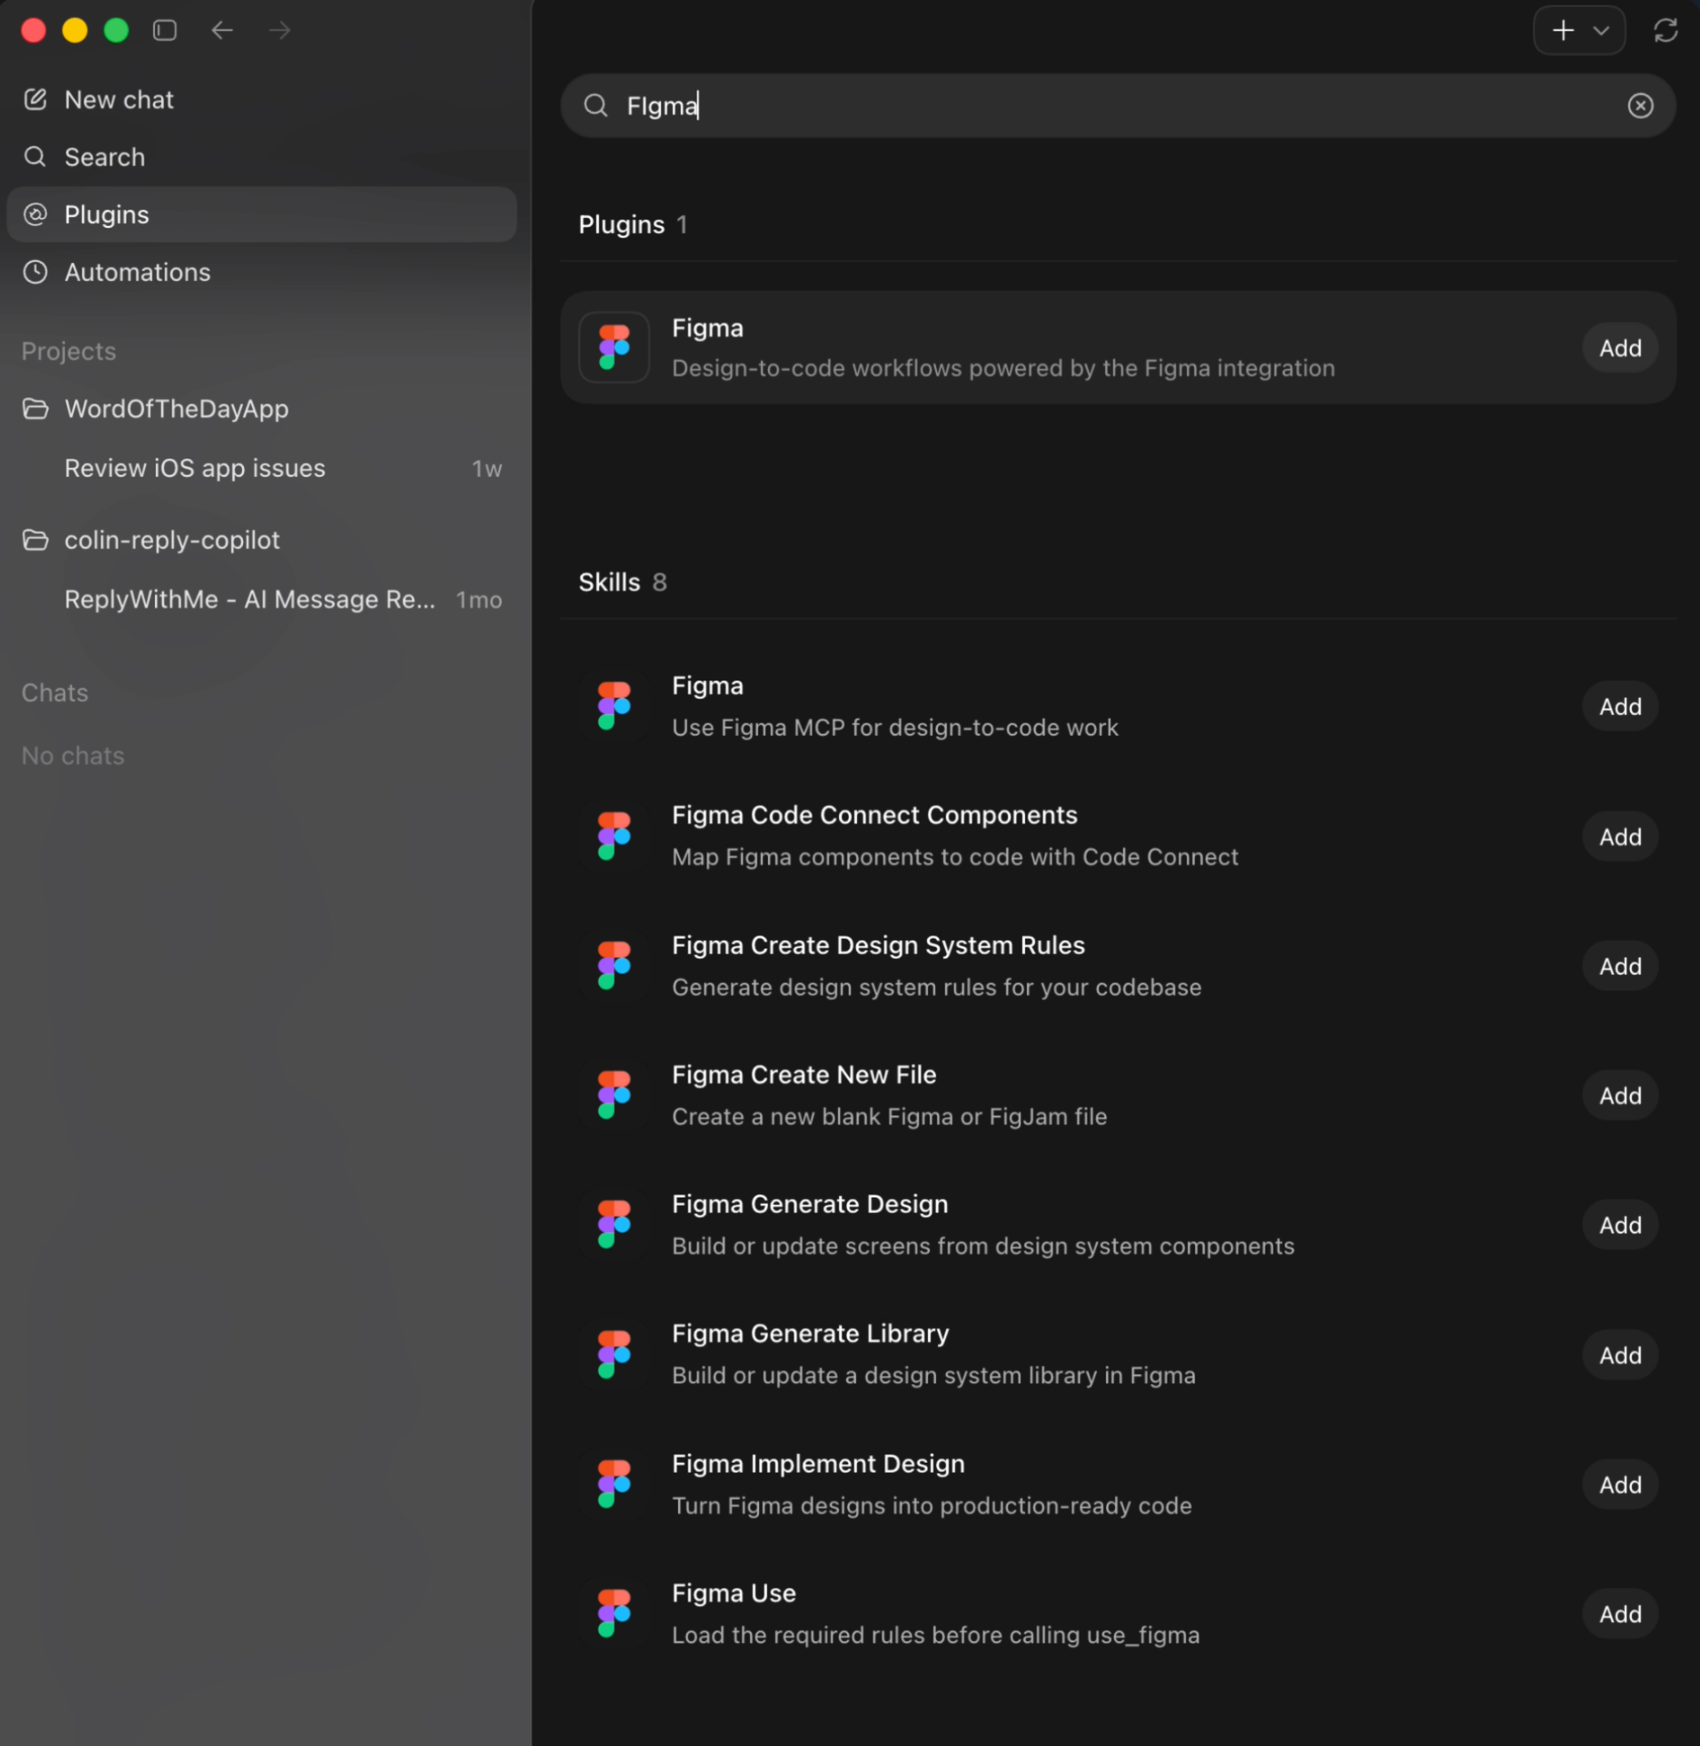Viewport: 1700px width, 1746px height.
Task: Click the sidebar Search magnifier icon
Action: [35, 157]
